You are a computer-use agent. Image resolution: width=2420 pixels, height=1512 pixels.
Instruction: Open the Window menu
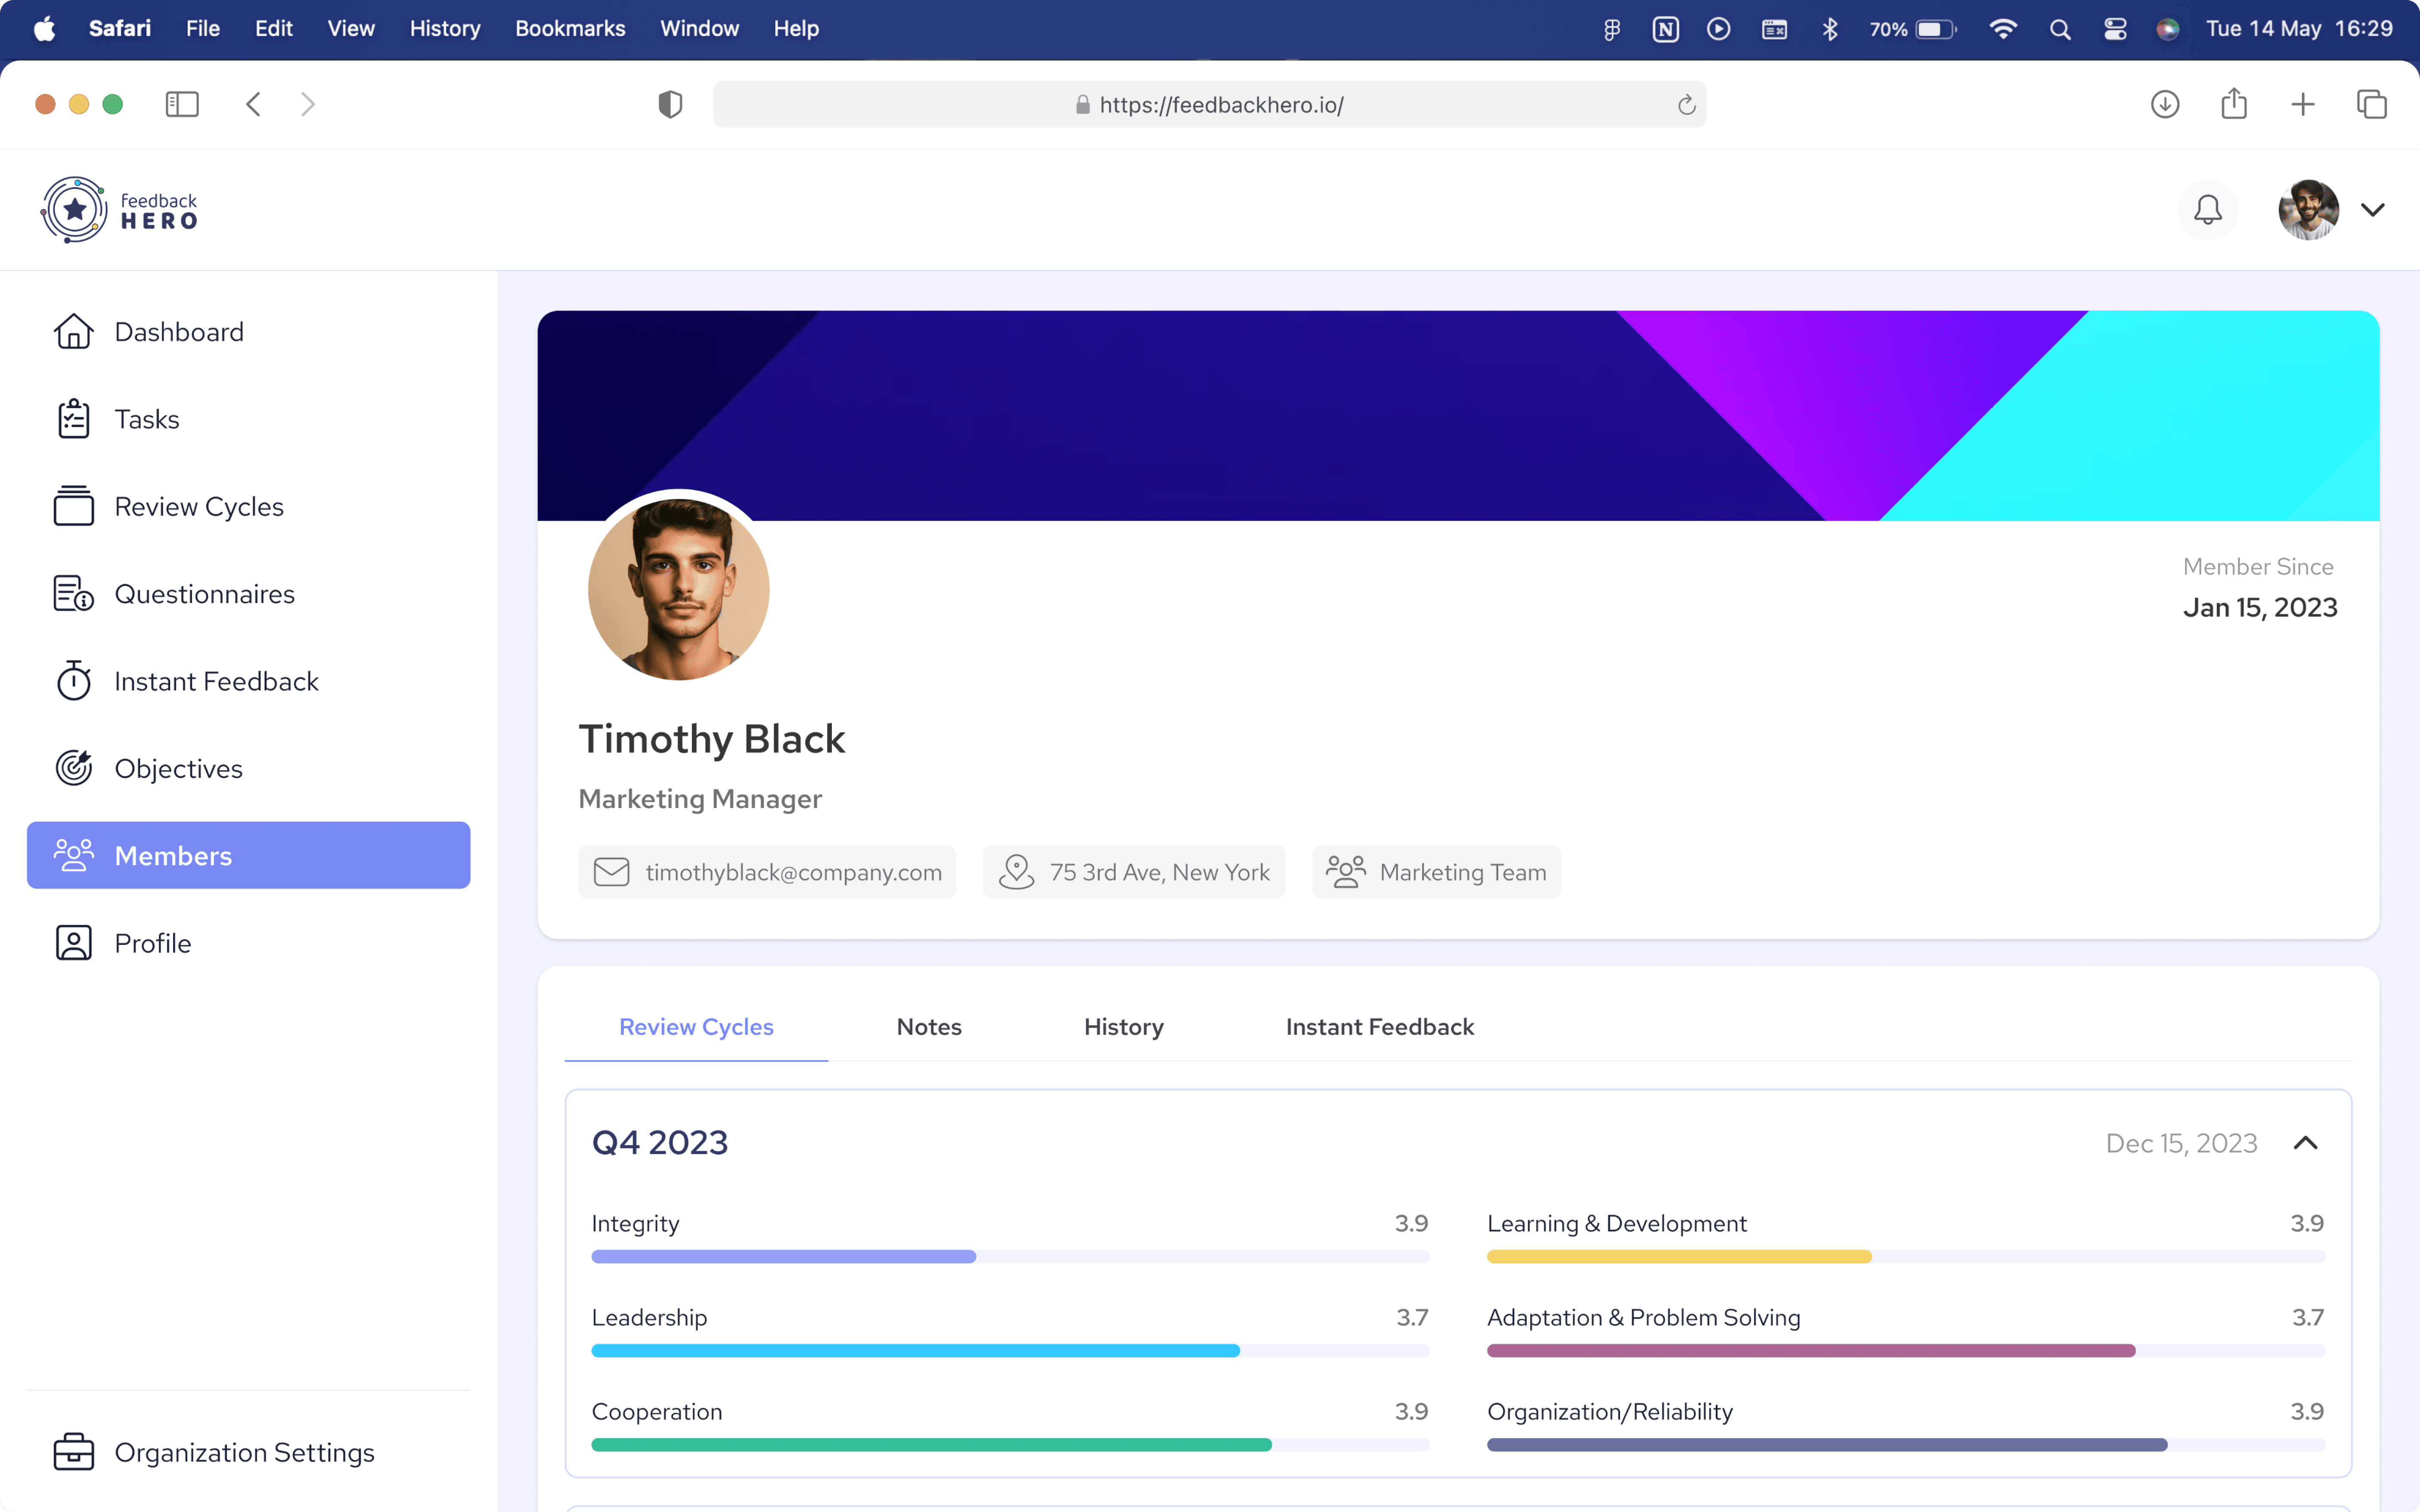click(x=699, y=29)
